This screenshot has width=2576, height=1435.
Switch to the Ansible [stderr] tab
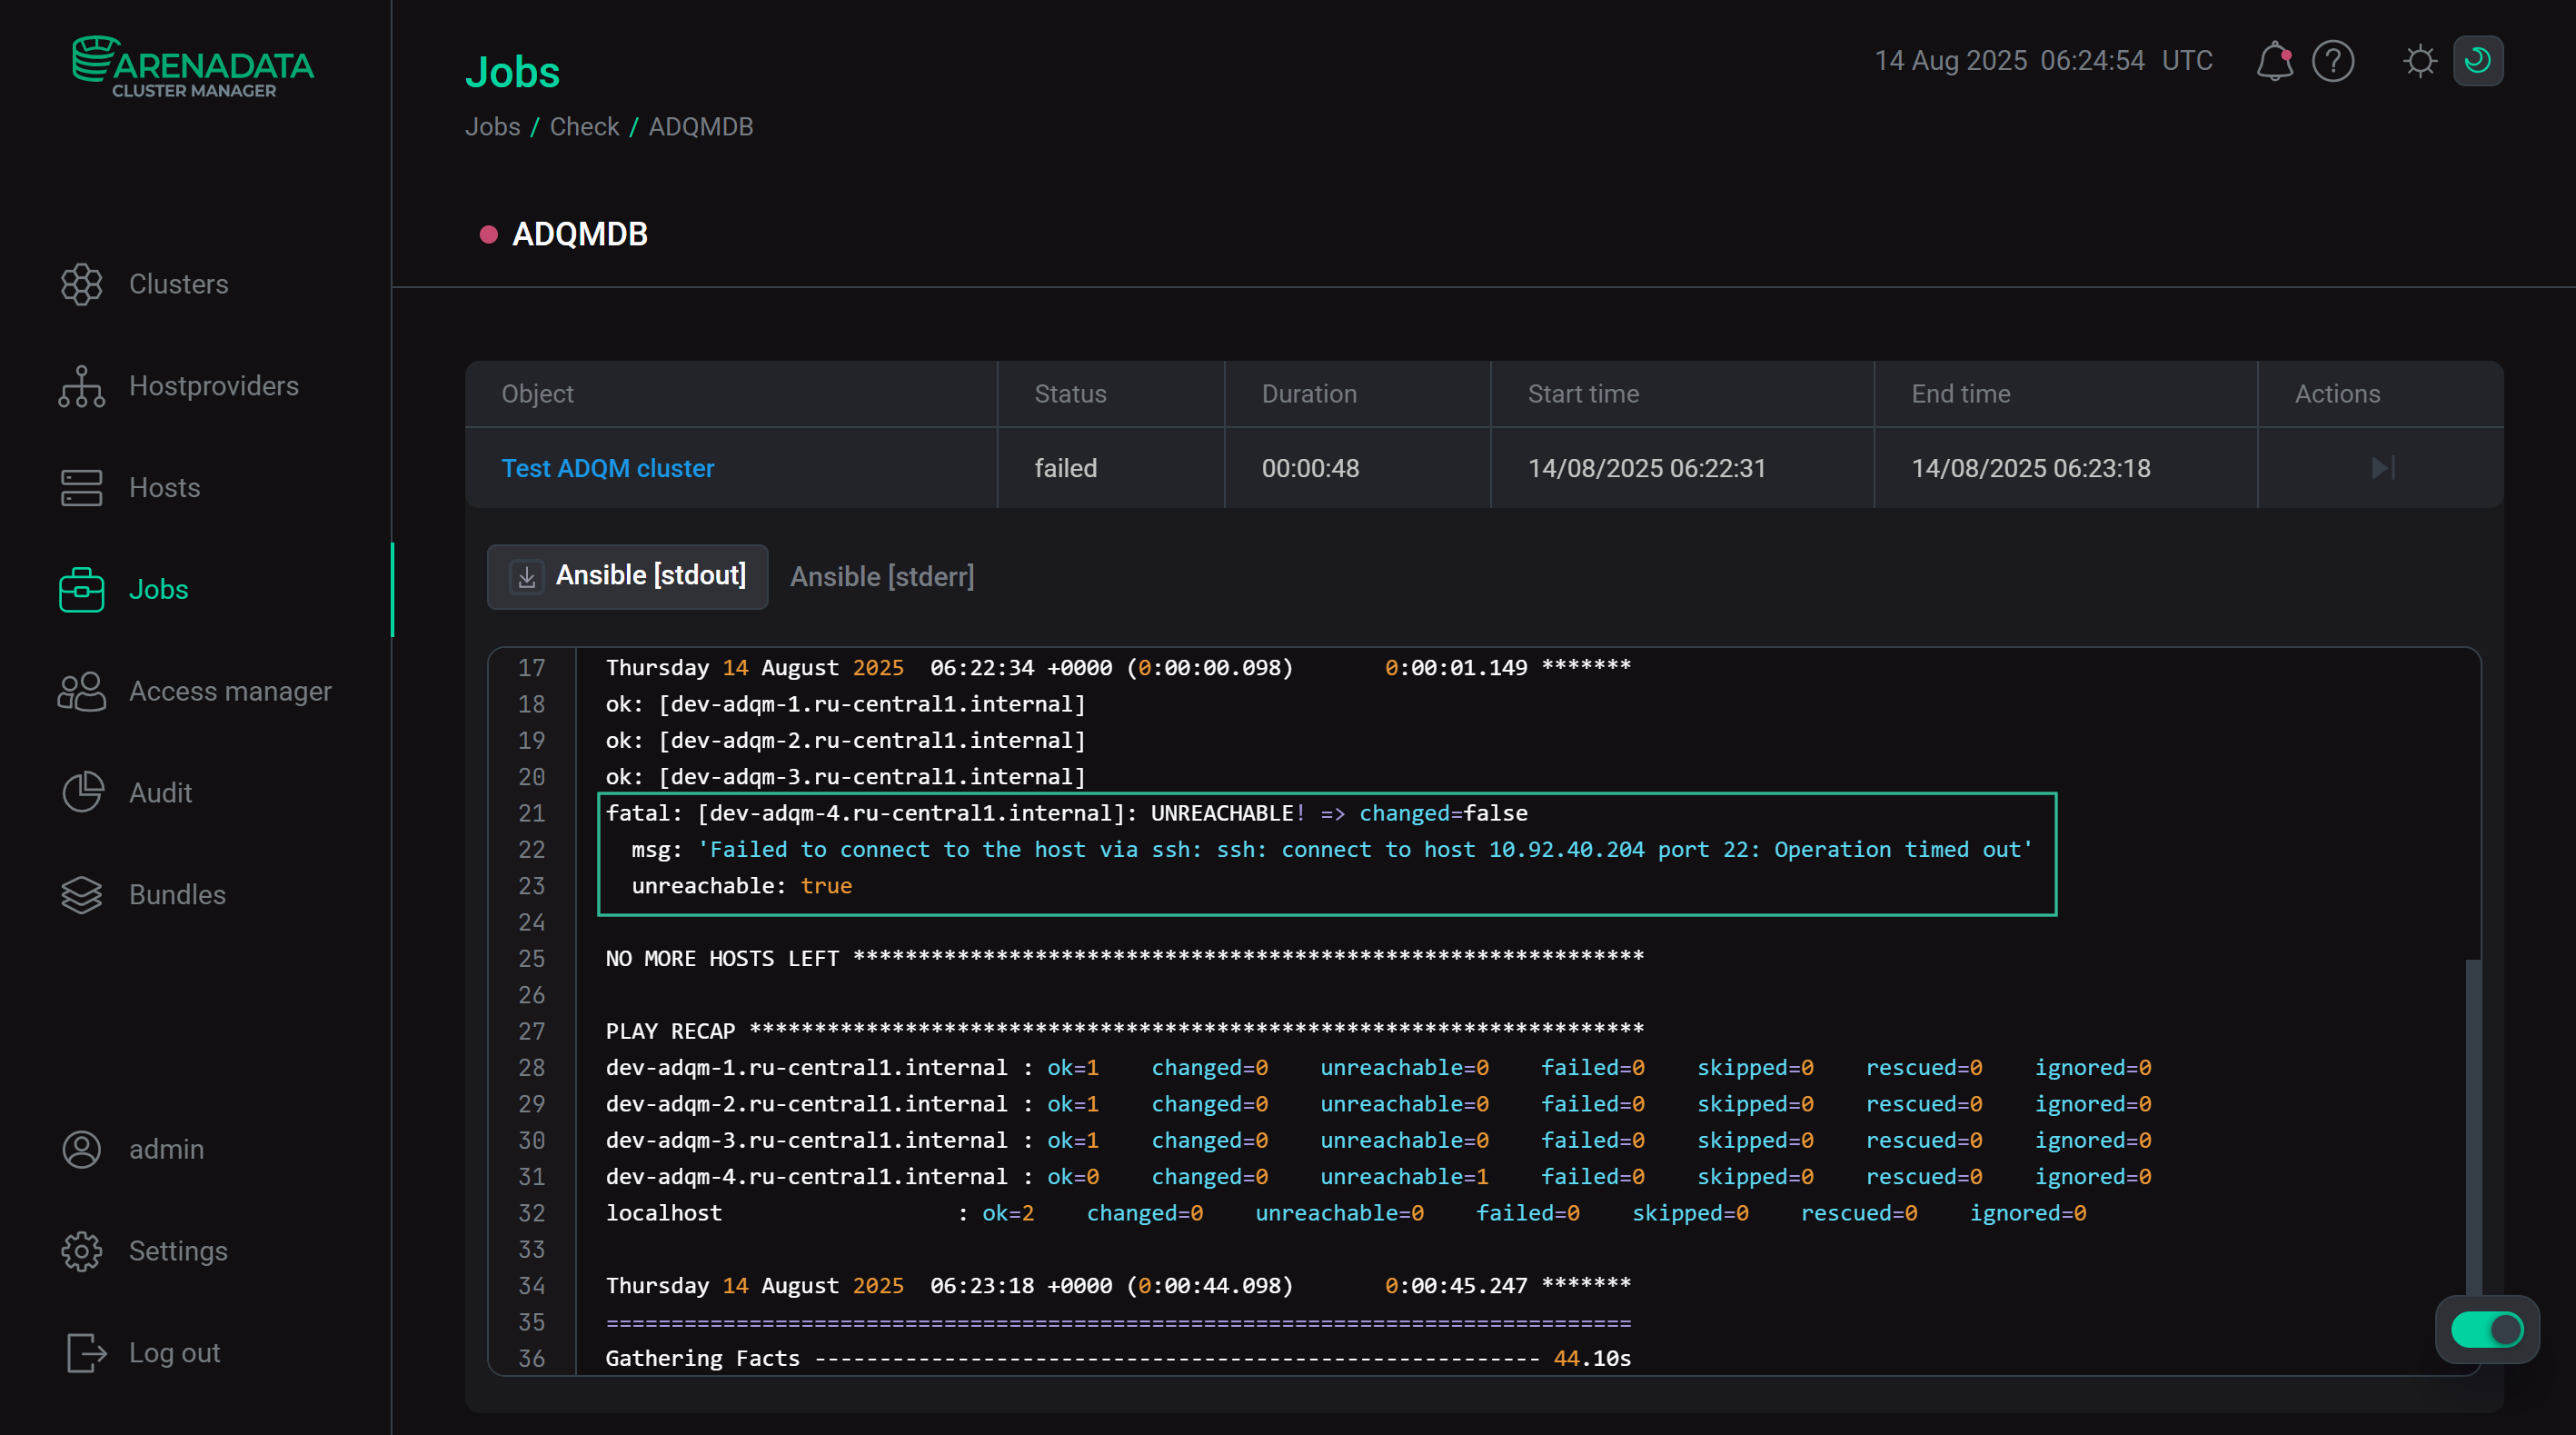882,577
